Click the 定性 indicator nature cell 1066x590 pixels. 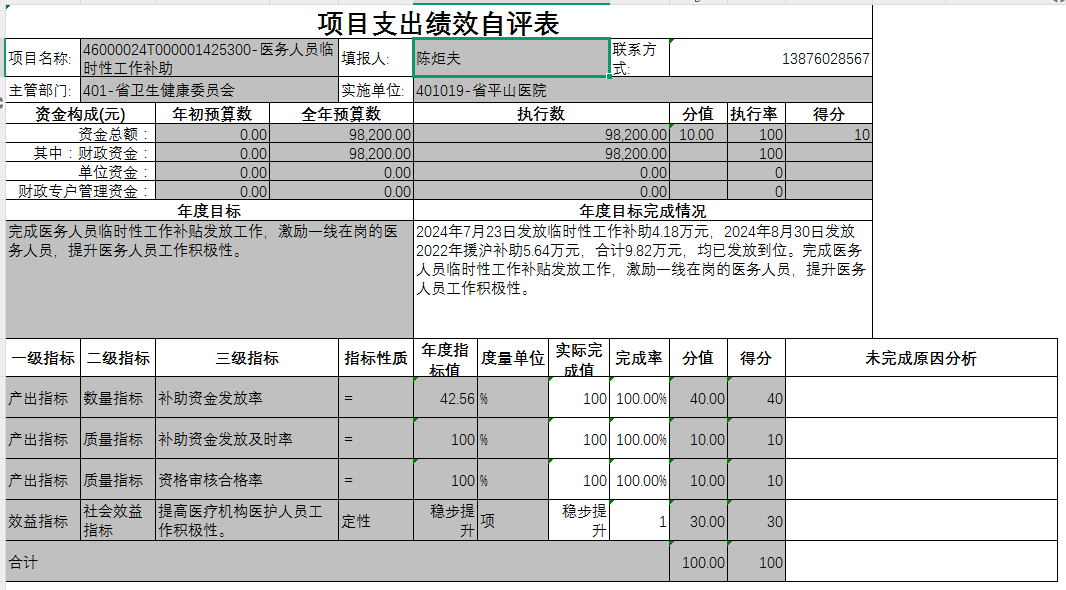[376, 520]
